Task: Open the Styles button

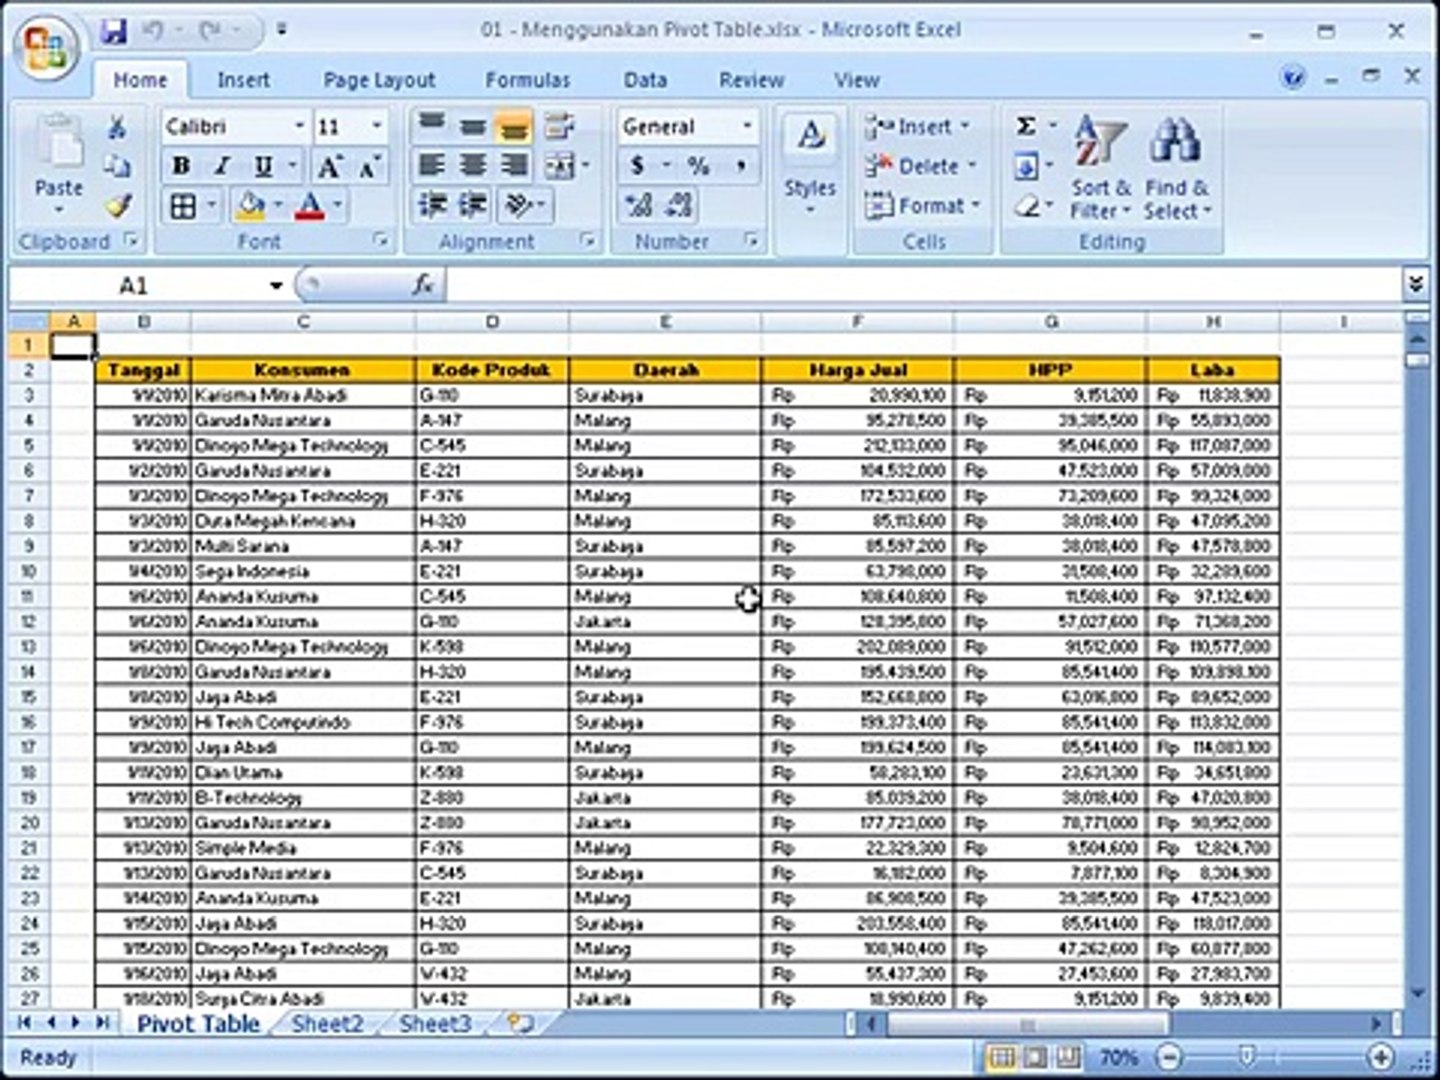Action: [810, 167]
